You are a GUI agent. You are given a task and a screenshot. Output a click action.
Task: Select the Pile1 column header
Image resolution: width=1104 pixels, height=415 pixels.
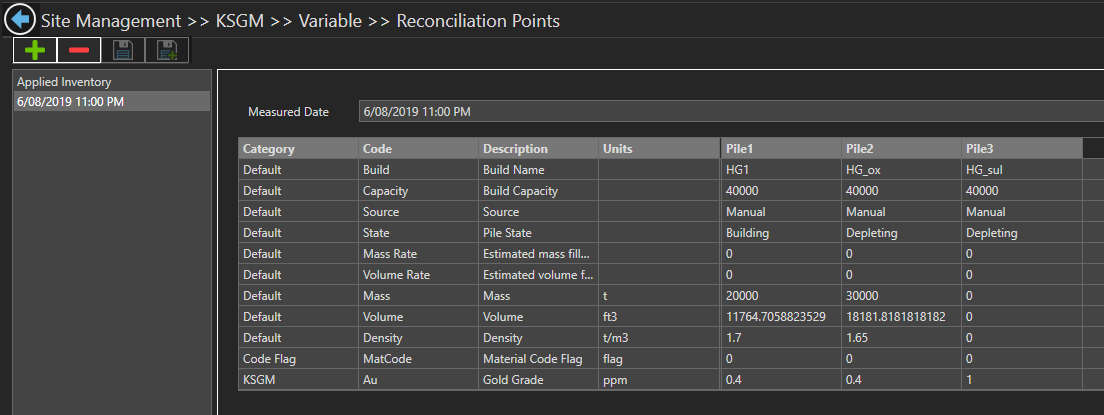point(780,149)
